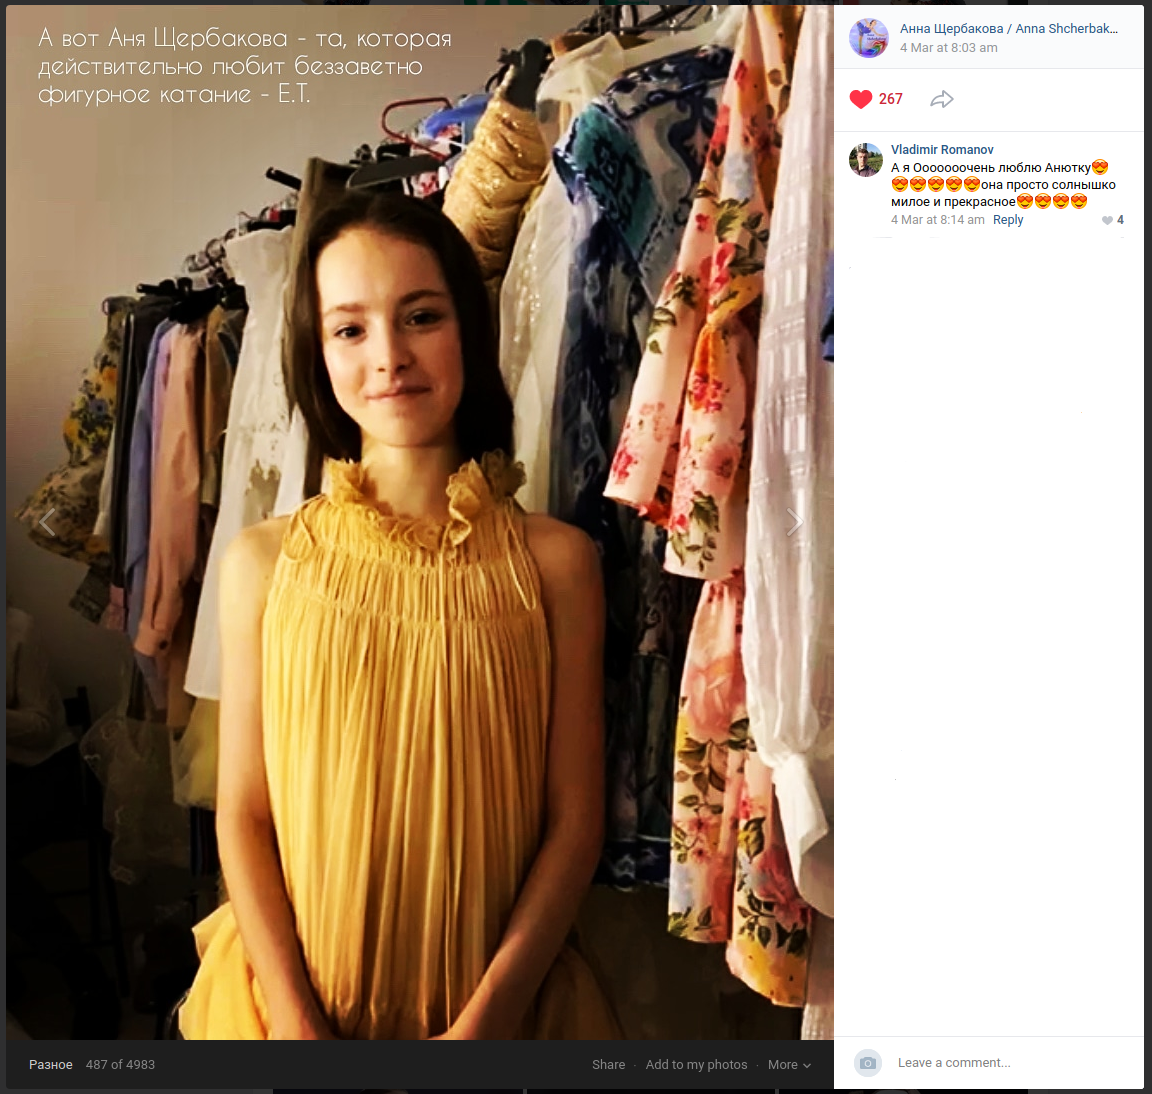Expand the More dropdown under the photo
The width and height of the screenshot is (1152, 1094).
pyautogui.click(x=789, y=1065)
